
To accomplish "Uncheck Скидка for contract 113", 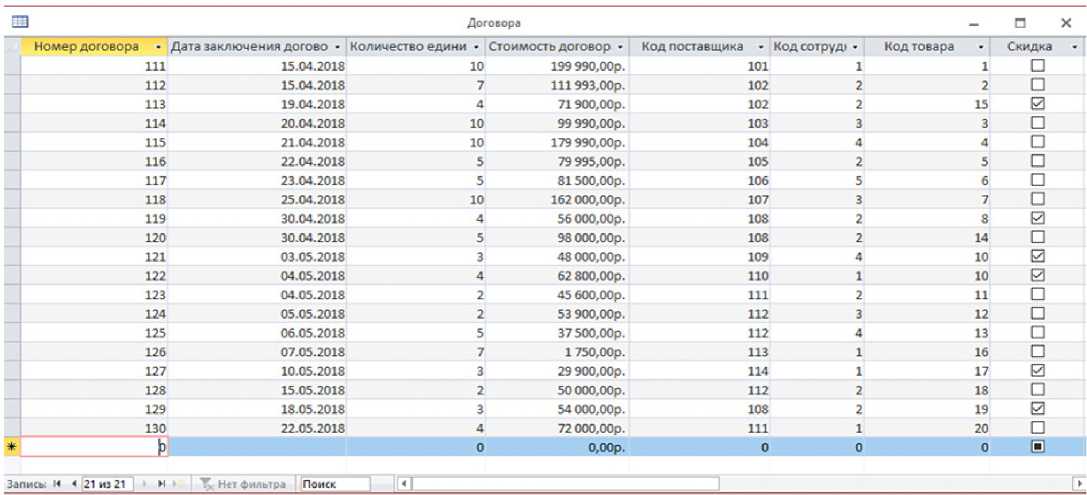I will [x=1038, y=104].
